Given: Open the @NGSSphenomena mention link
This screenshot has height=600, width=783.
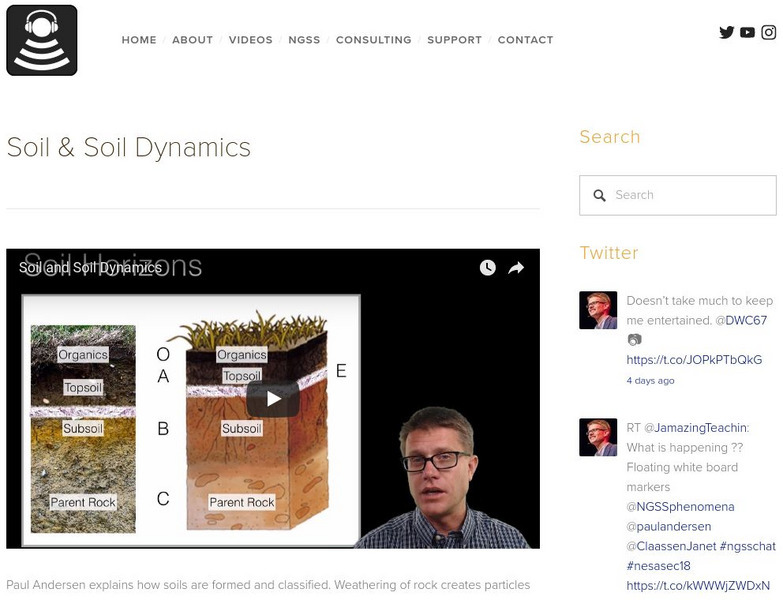Looking at the screenshot, I should point(680,507).
